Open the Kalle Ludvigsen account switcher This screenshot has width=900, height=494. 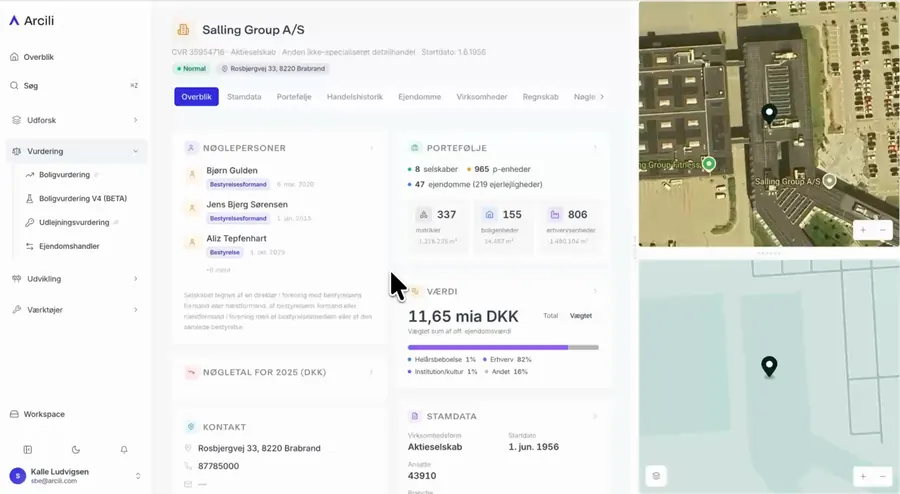(x=75, y=476)
